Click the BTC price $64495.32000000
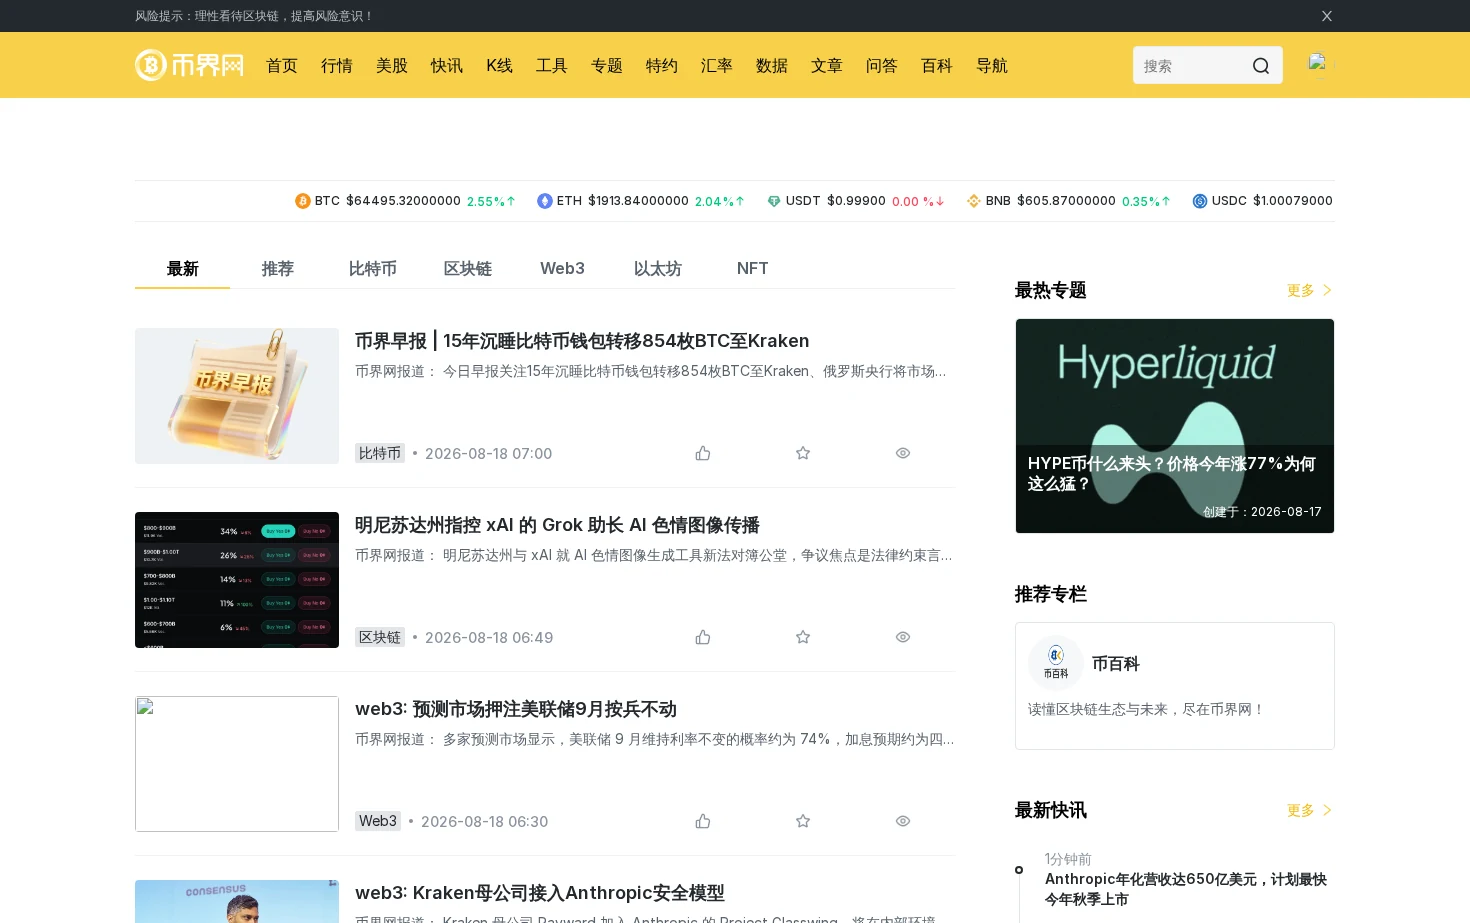Viewport: 1470px width, 923px height. pos(404,201)
